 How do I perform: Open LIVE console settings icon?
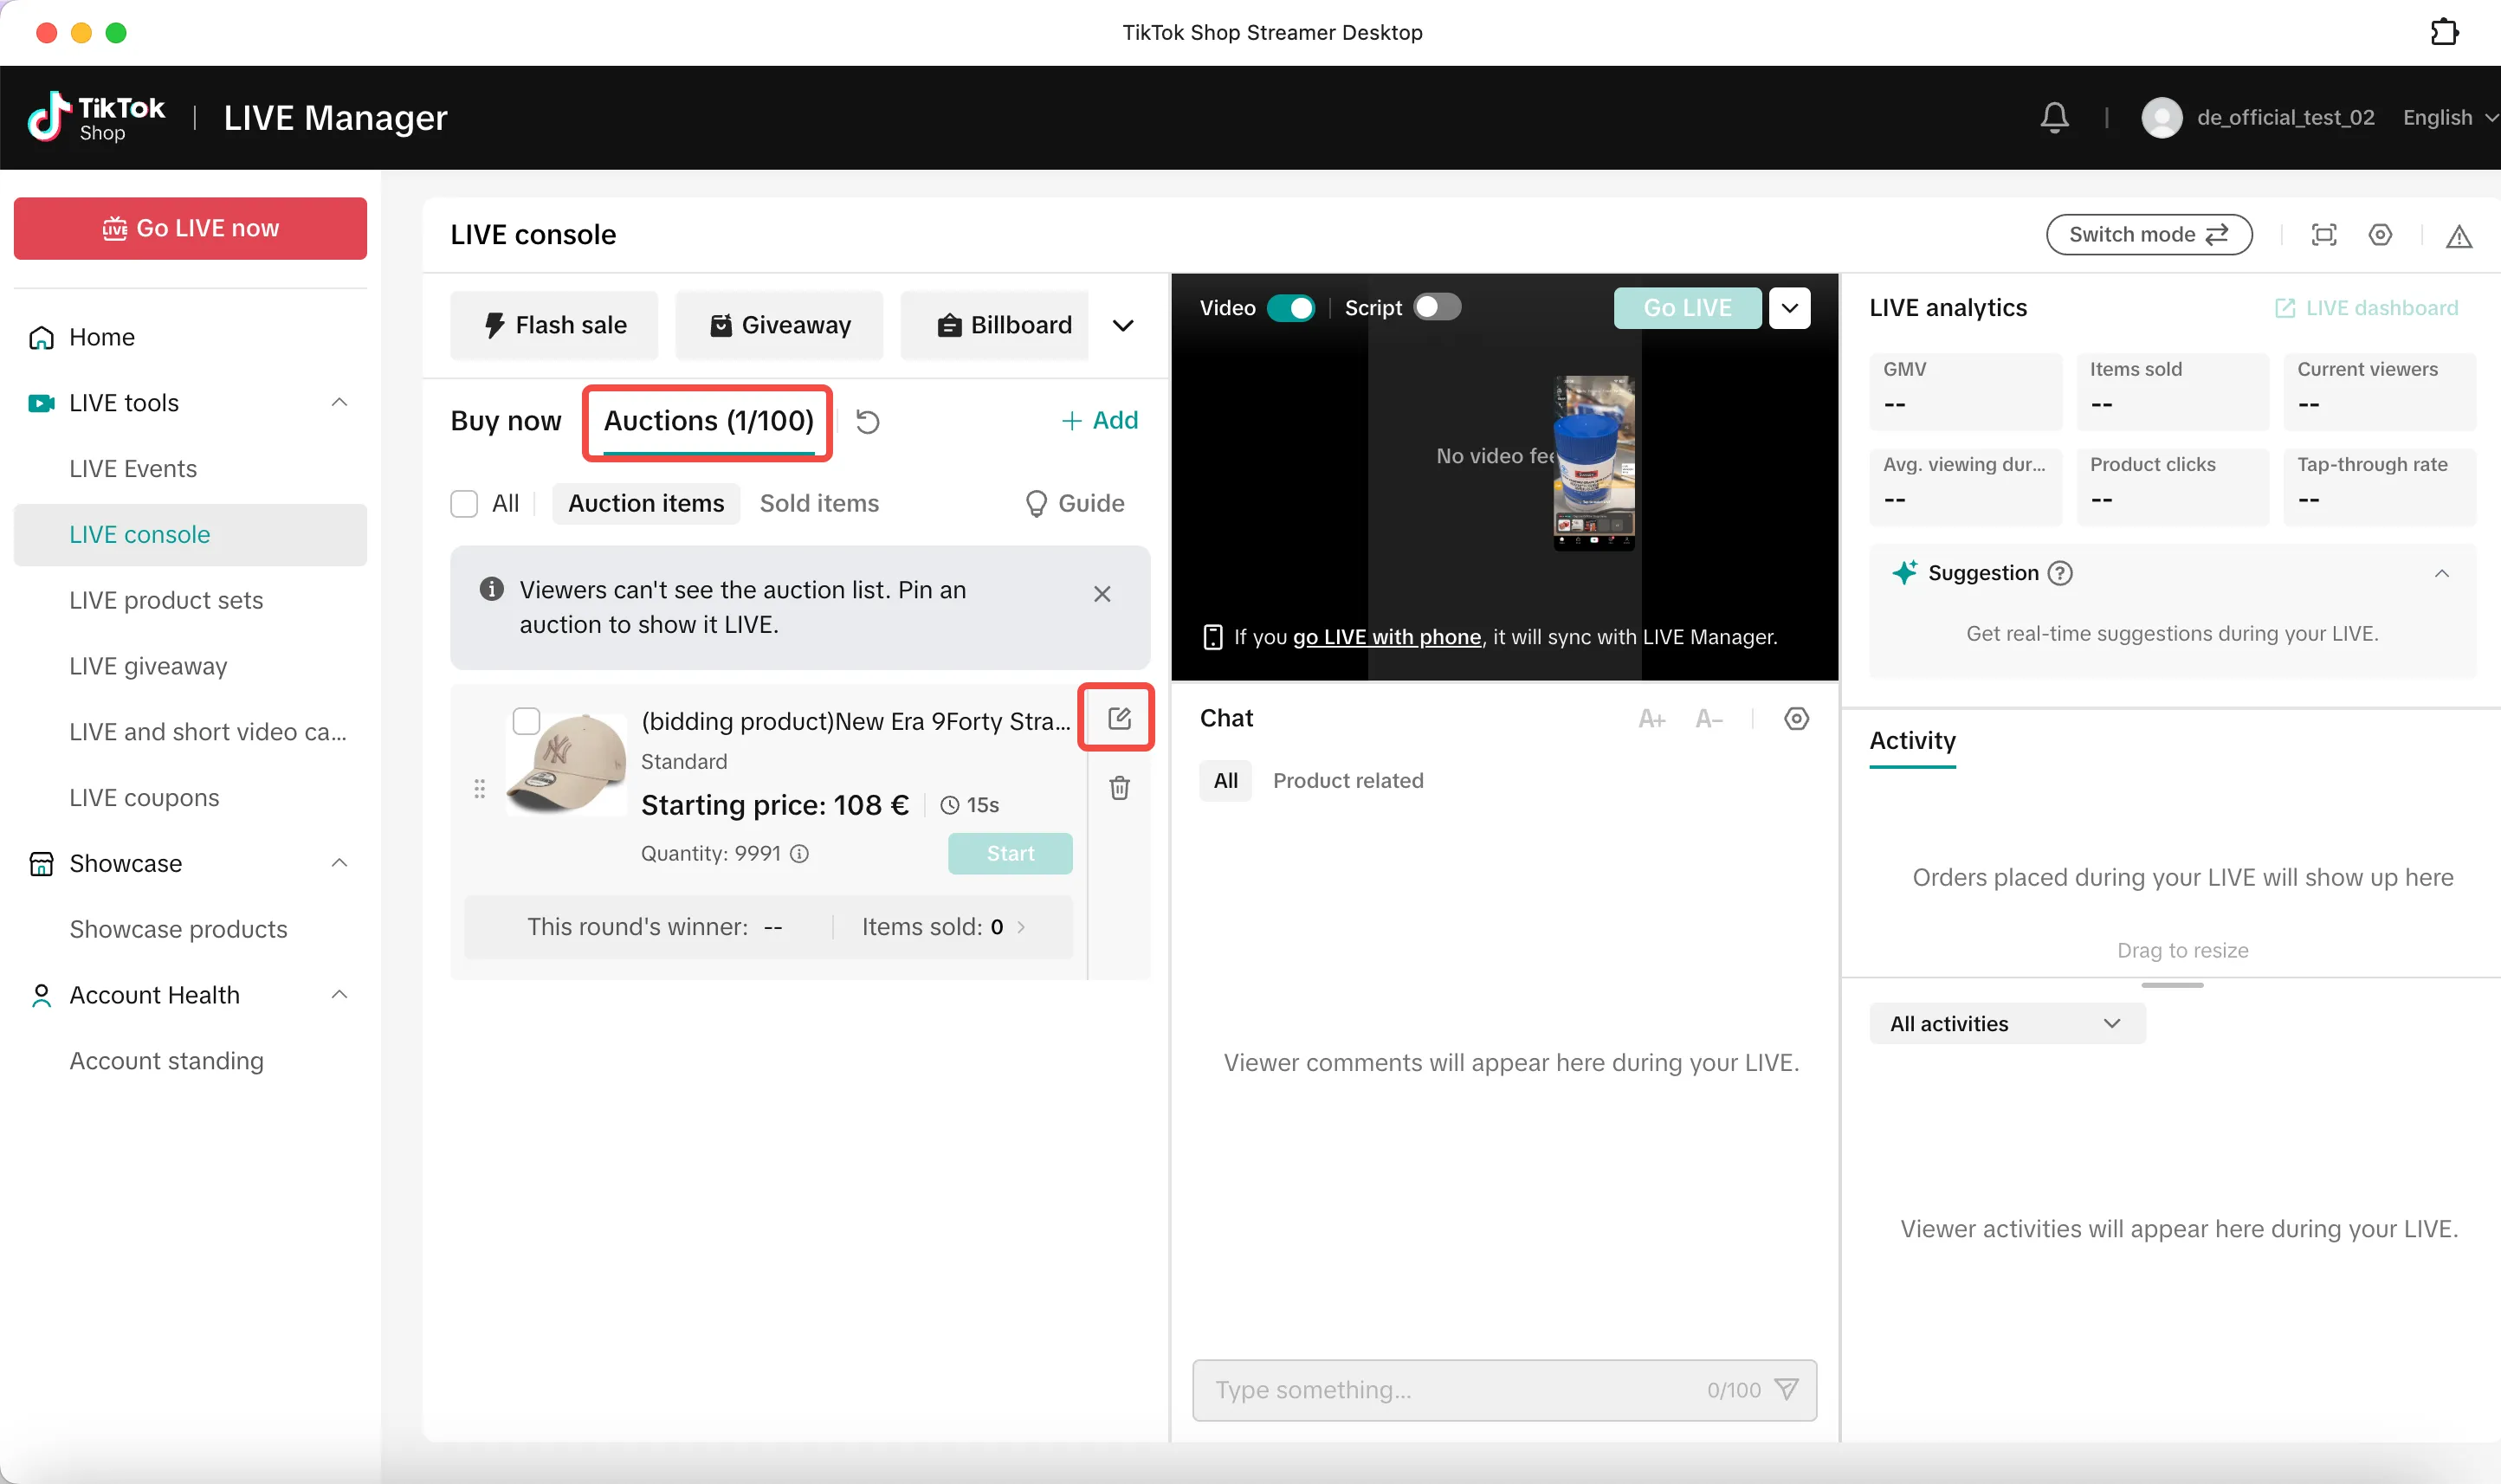pyautogui.click(x=2380, y=235)
